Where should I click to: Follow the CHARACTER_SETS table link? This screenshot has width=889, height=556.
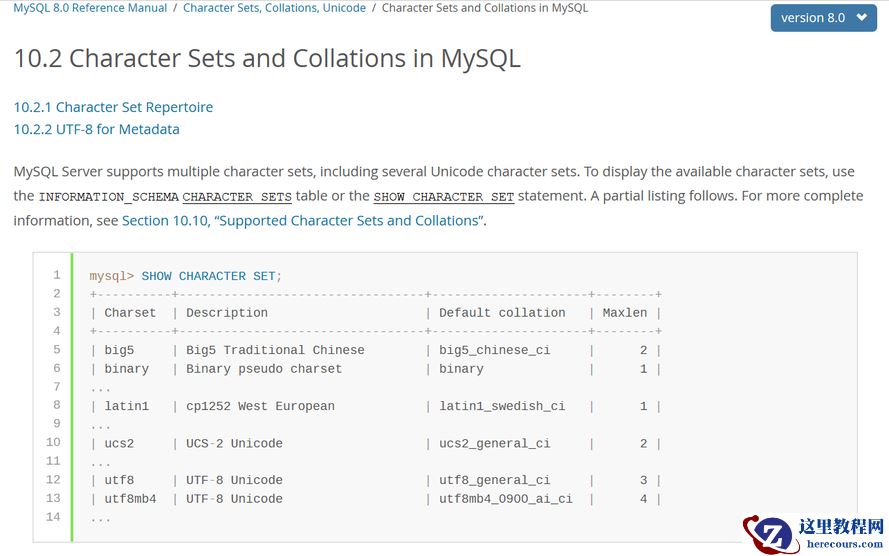pos(237,197)
